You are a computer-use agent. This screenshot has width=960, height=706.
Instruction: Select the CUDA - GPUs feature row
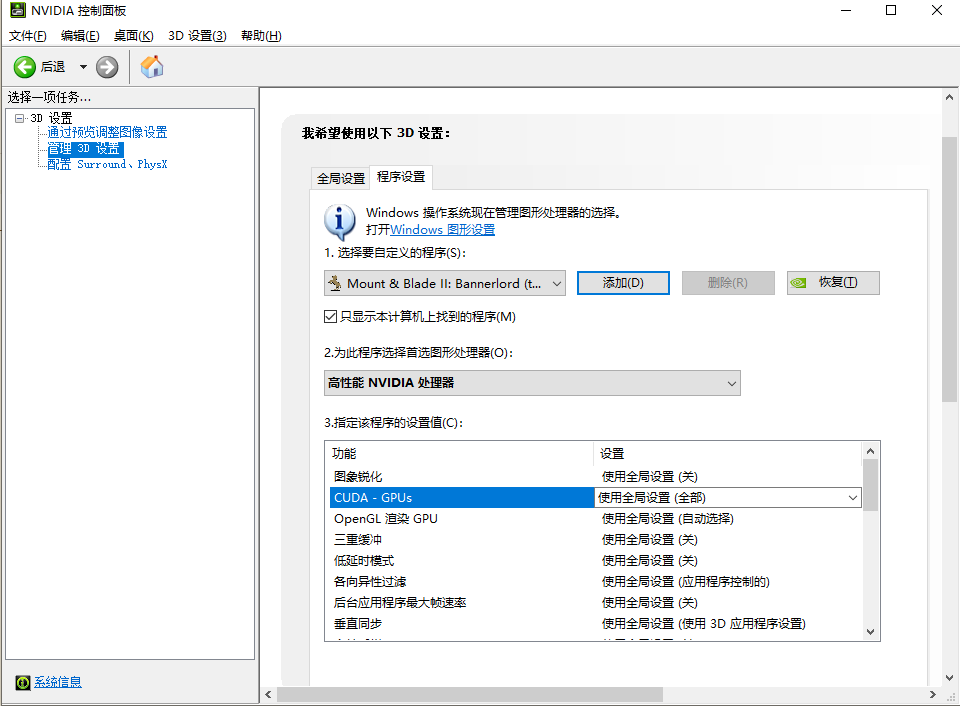pos(462,498)
